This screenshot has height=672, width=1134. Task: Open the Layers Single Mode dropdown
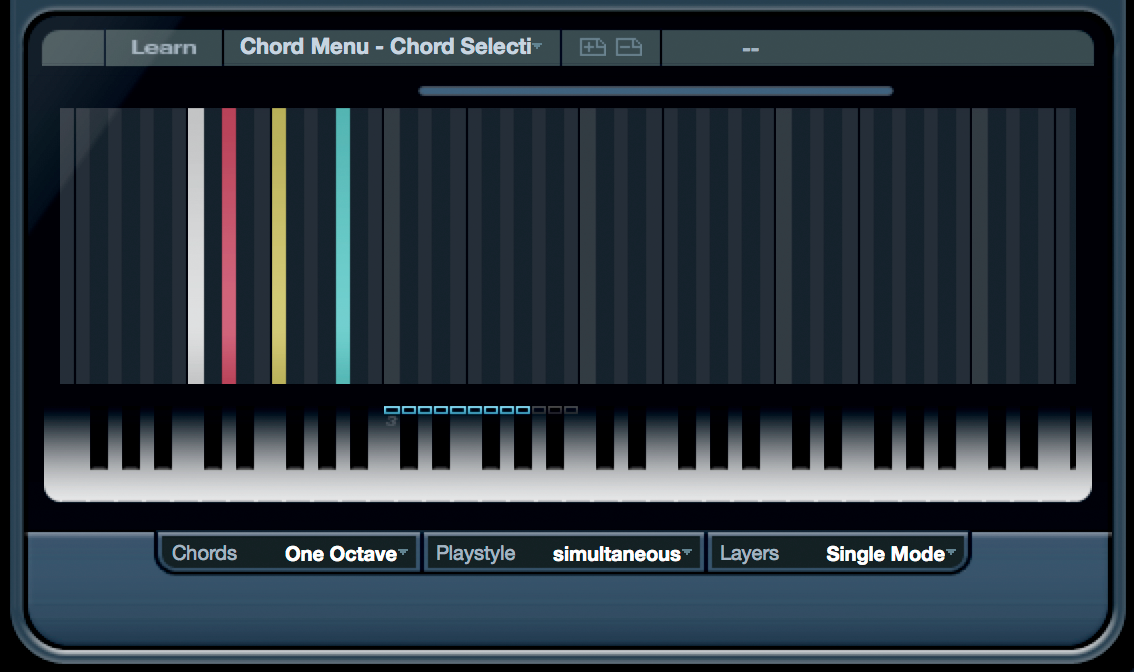tap(837, 553)
